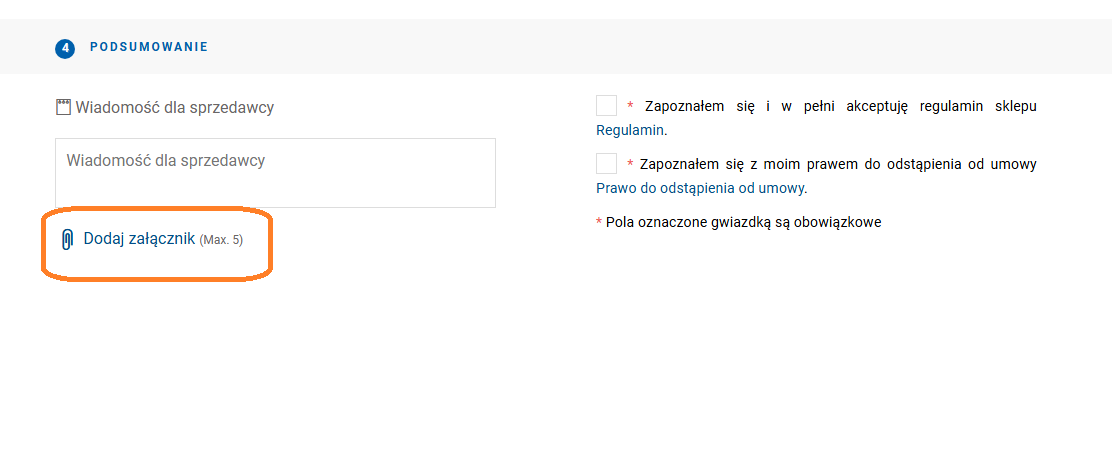Click the '(Max. 5)' attachment limit text
This screenshot has height=449, width=1112.
pyautogui.click(x=221, y=241)
